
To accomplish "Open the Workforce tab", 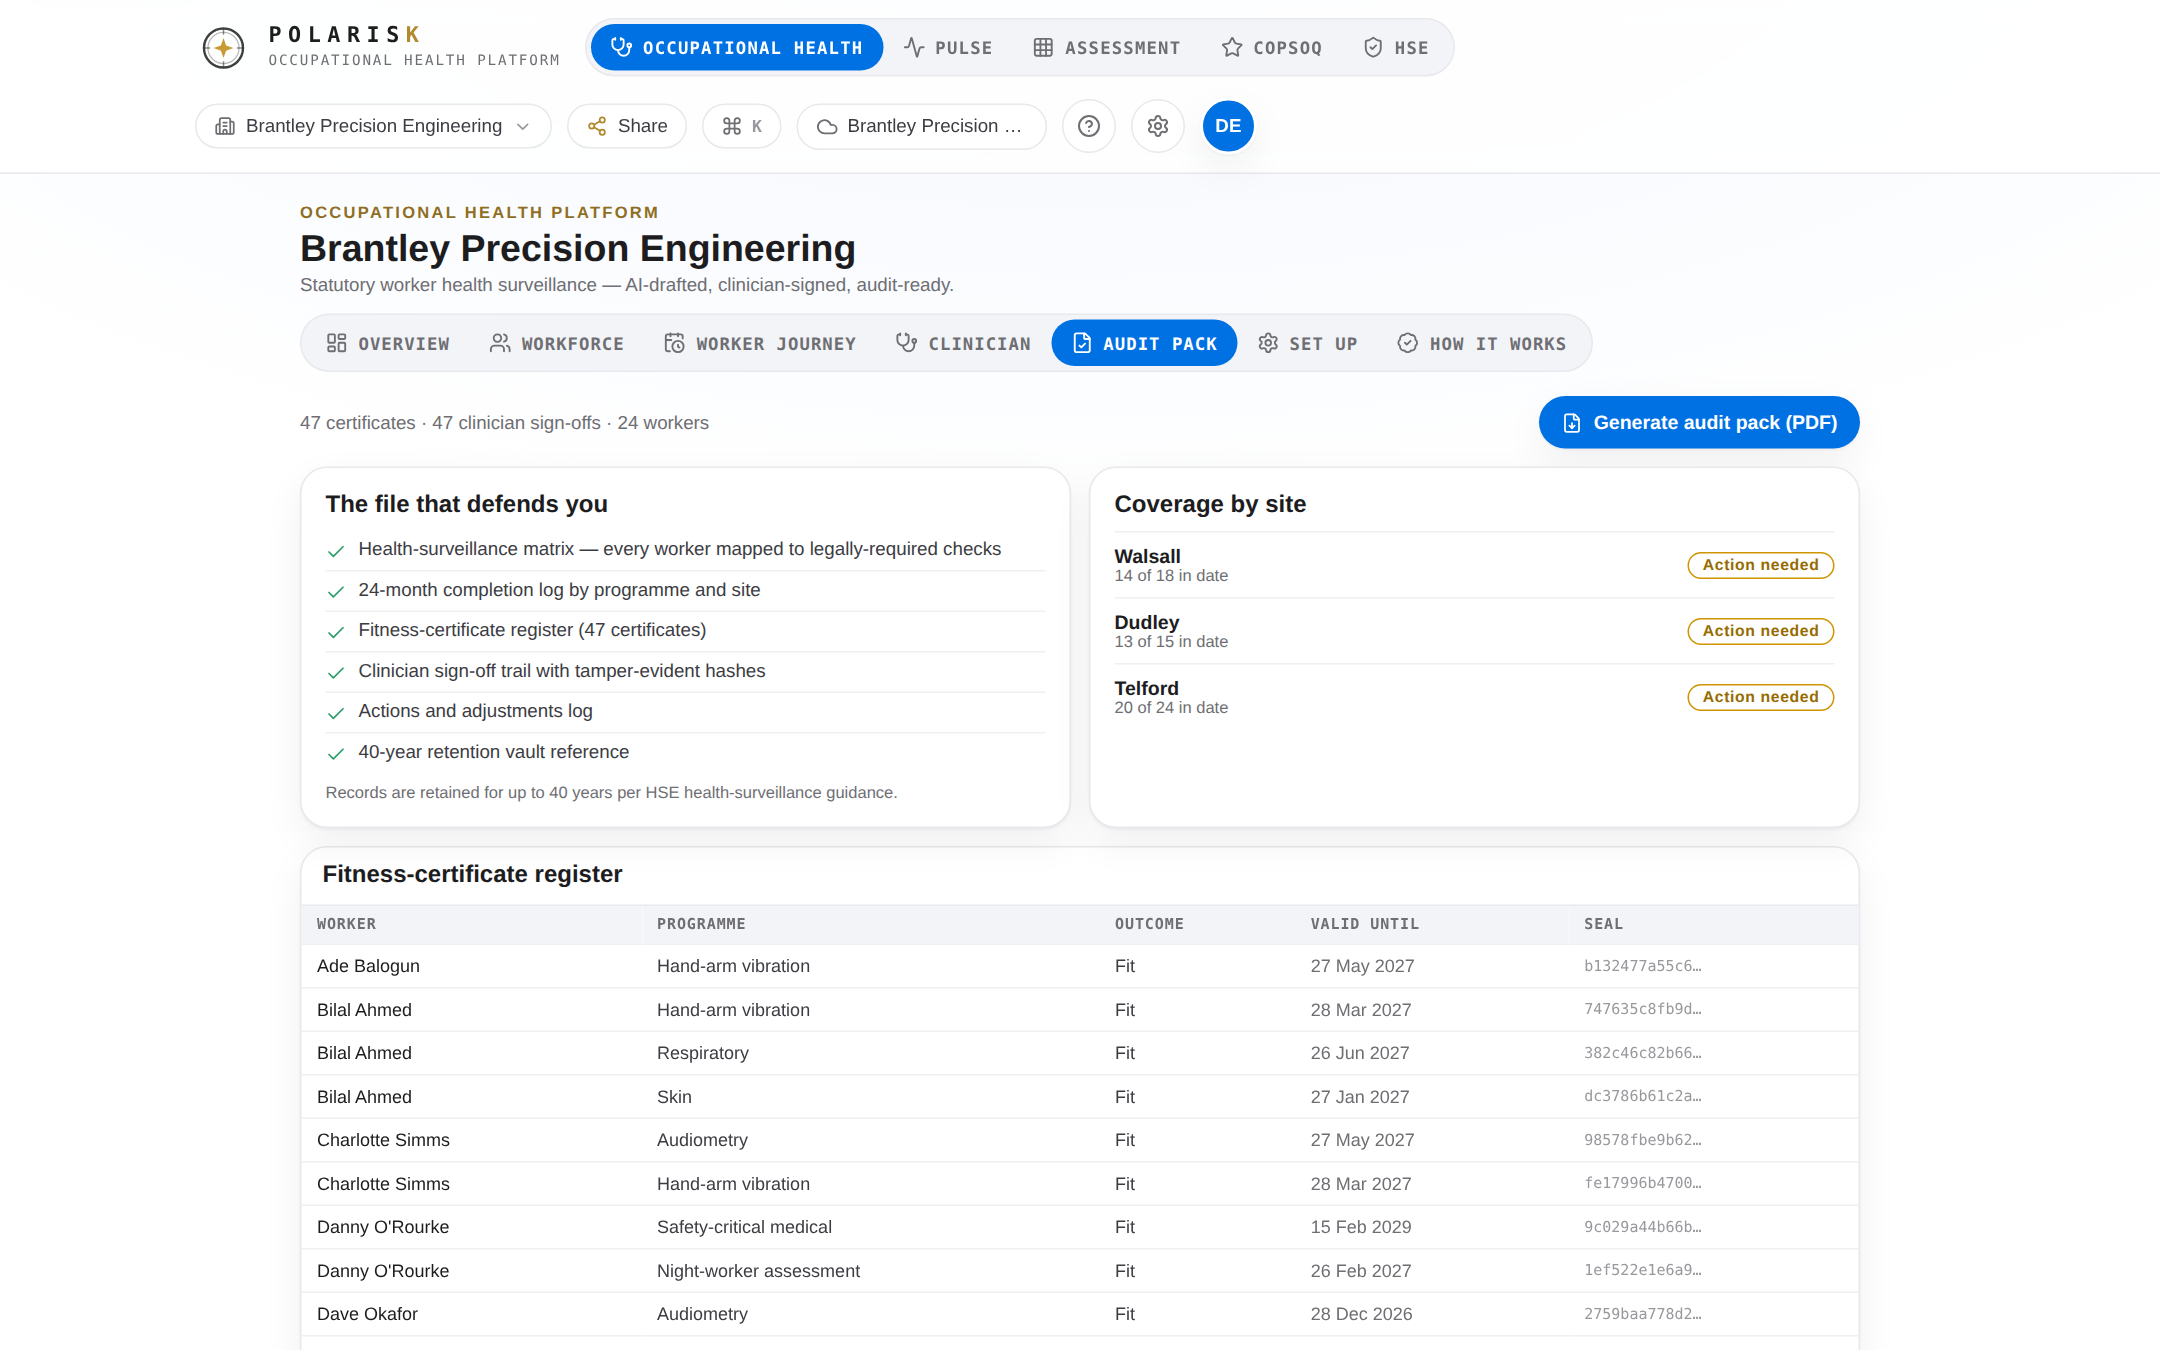I will click(556, 343).
